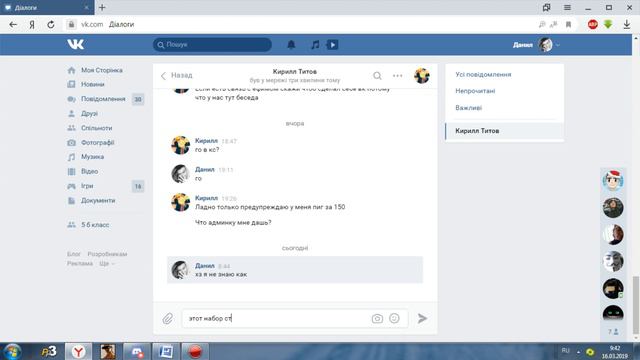The height and width of the screenshot is (360, 640).
Task: Click the green download extension arrow
Action: pos(608,24)
